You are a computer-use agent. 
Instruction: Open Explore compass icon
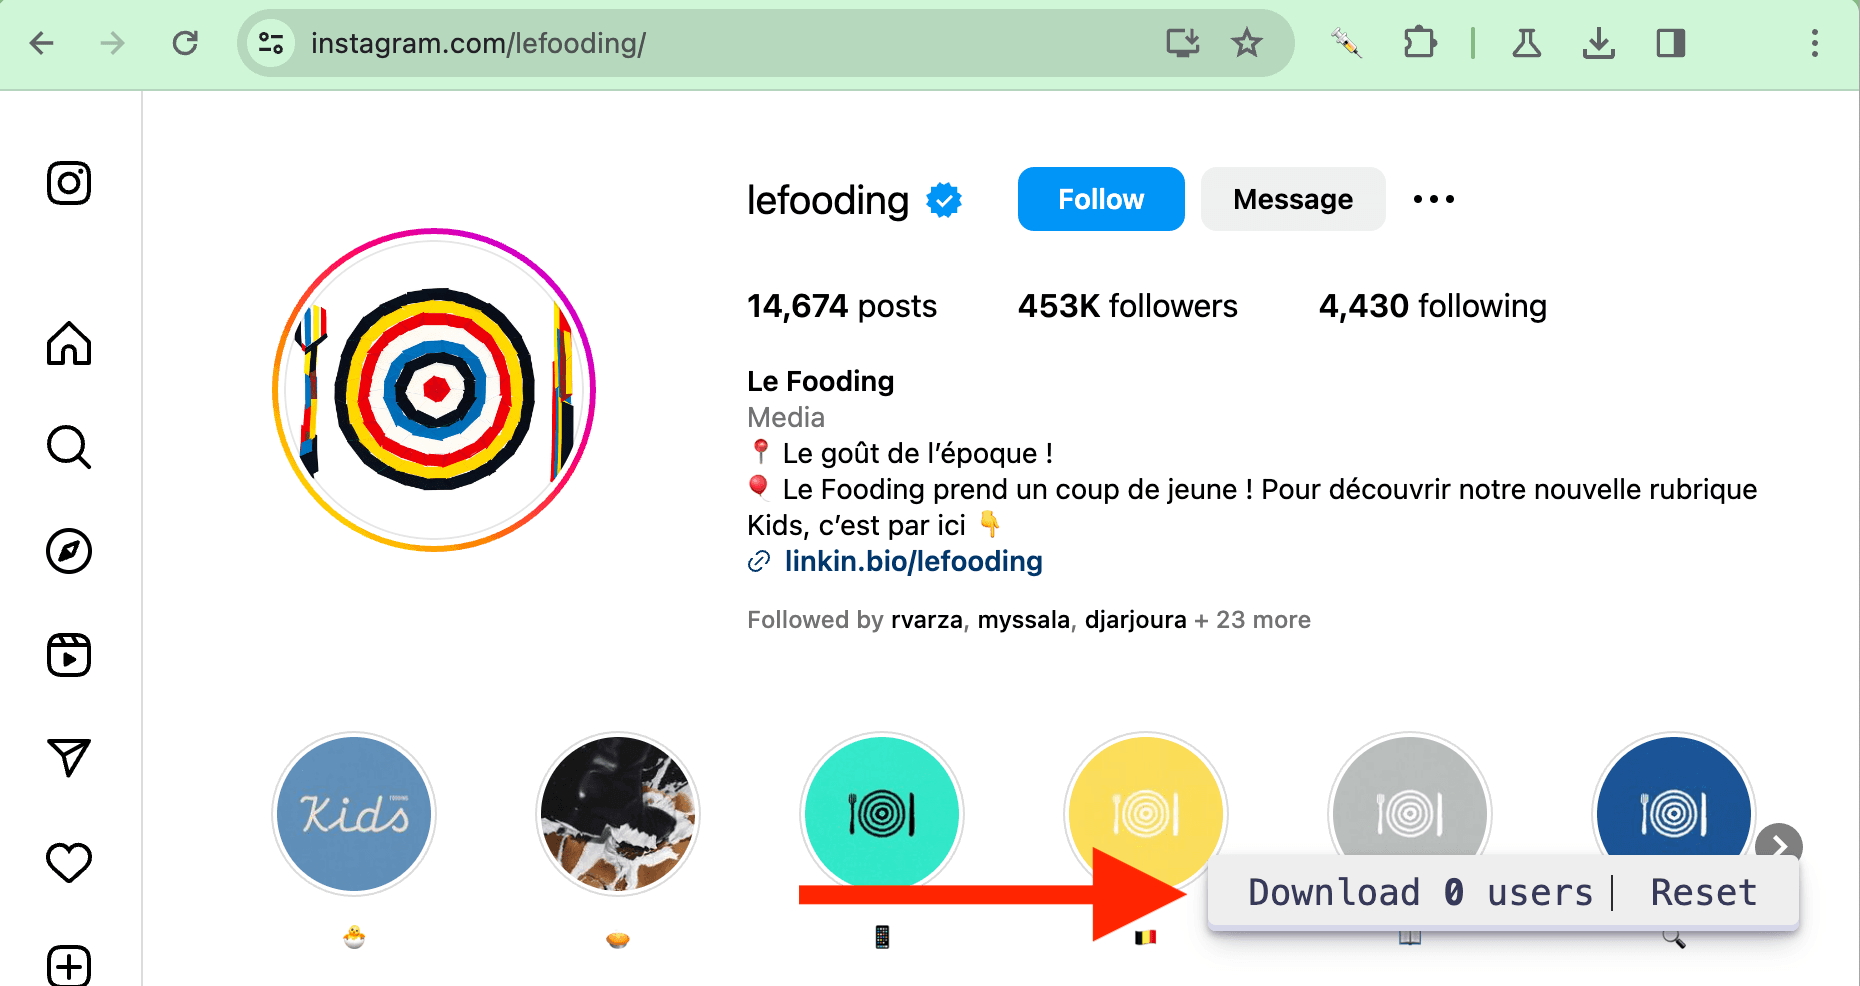point(69,551)
